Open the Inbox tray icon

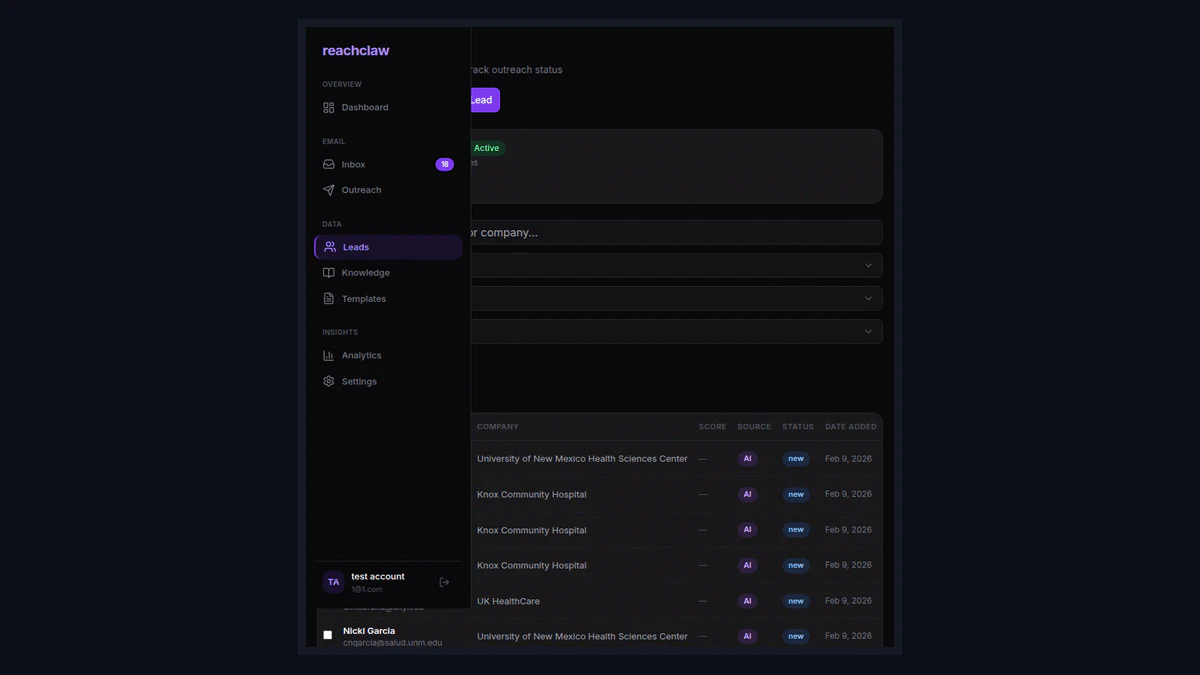[x=329, y=165]
